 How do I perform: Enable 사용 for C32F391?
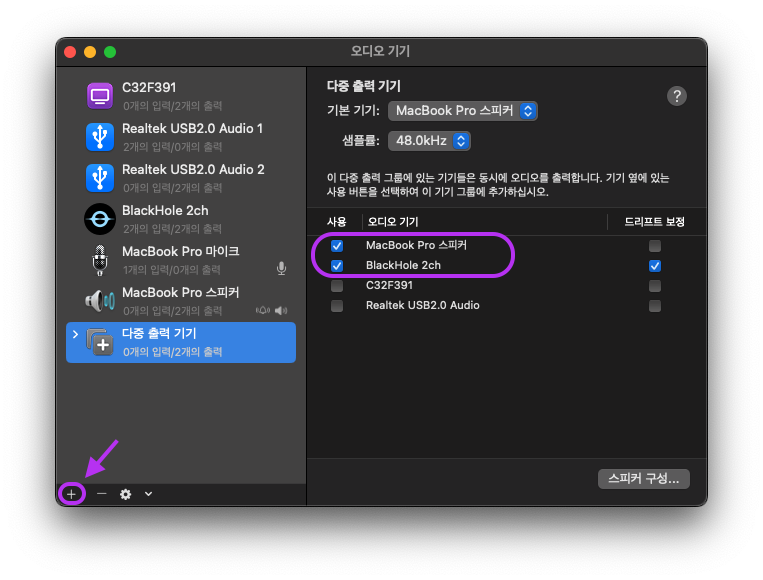click(337, 286)
